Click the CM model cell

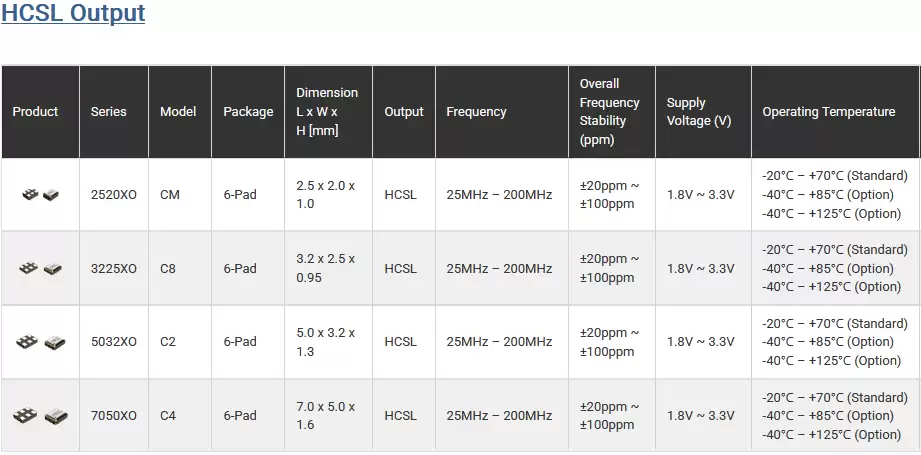tap(180, 194)
